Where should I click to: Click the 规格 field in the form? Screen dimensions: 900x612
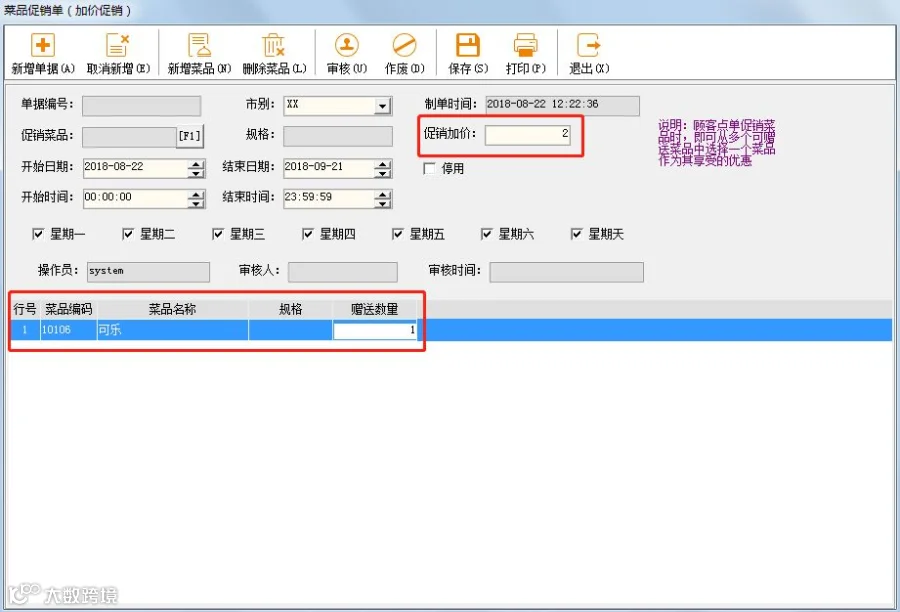click(x=338, y=137)
